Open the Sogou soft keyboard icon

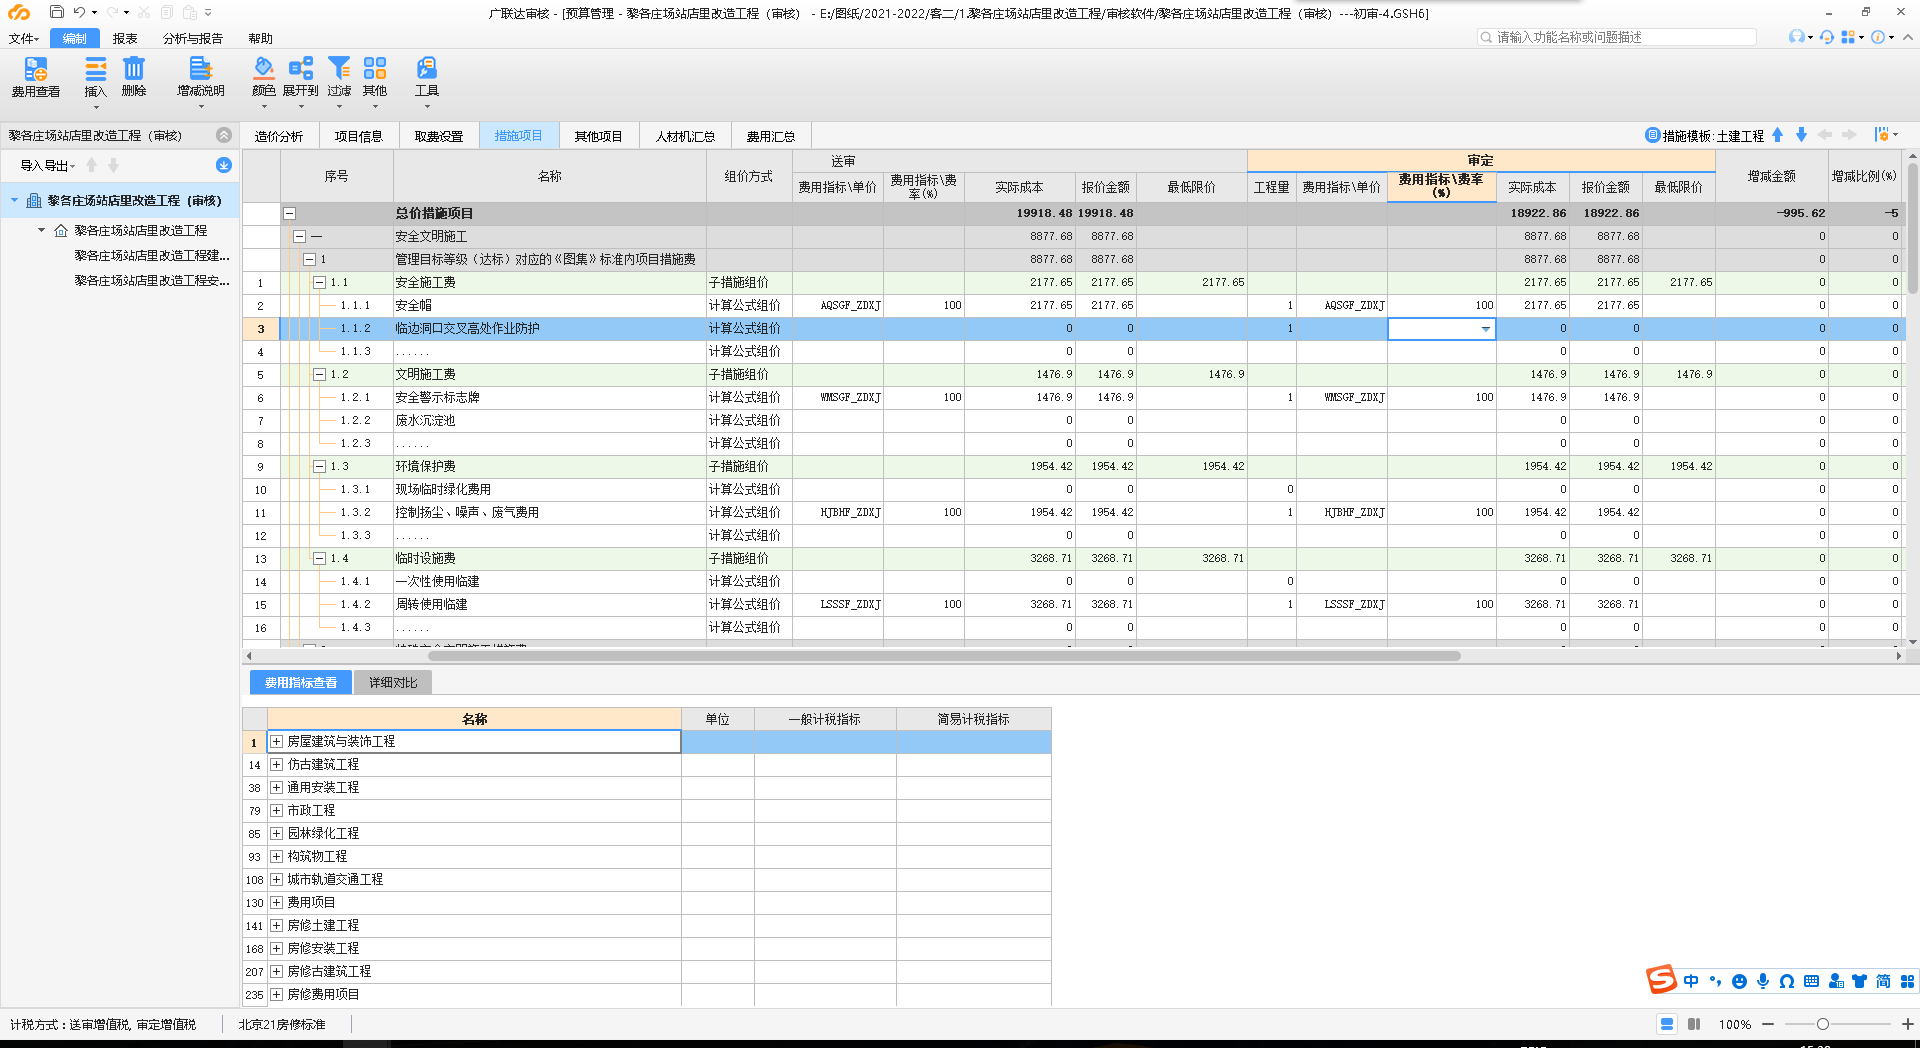point(1811,981)
